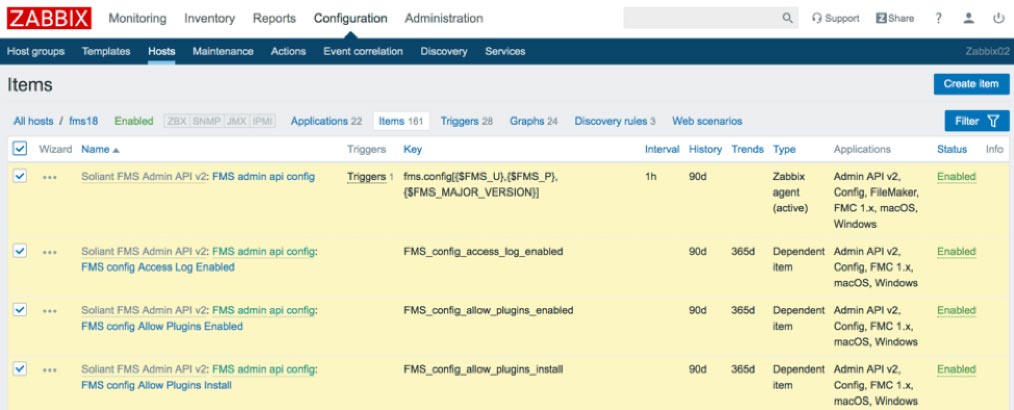The image size is (1014, 410).
Task: Click the green Enabled host status
Action: click(x=134, y=121)
